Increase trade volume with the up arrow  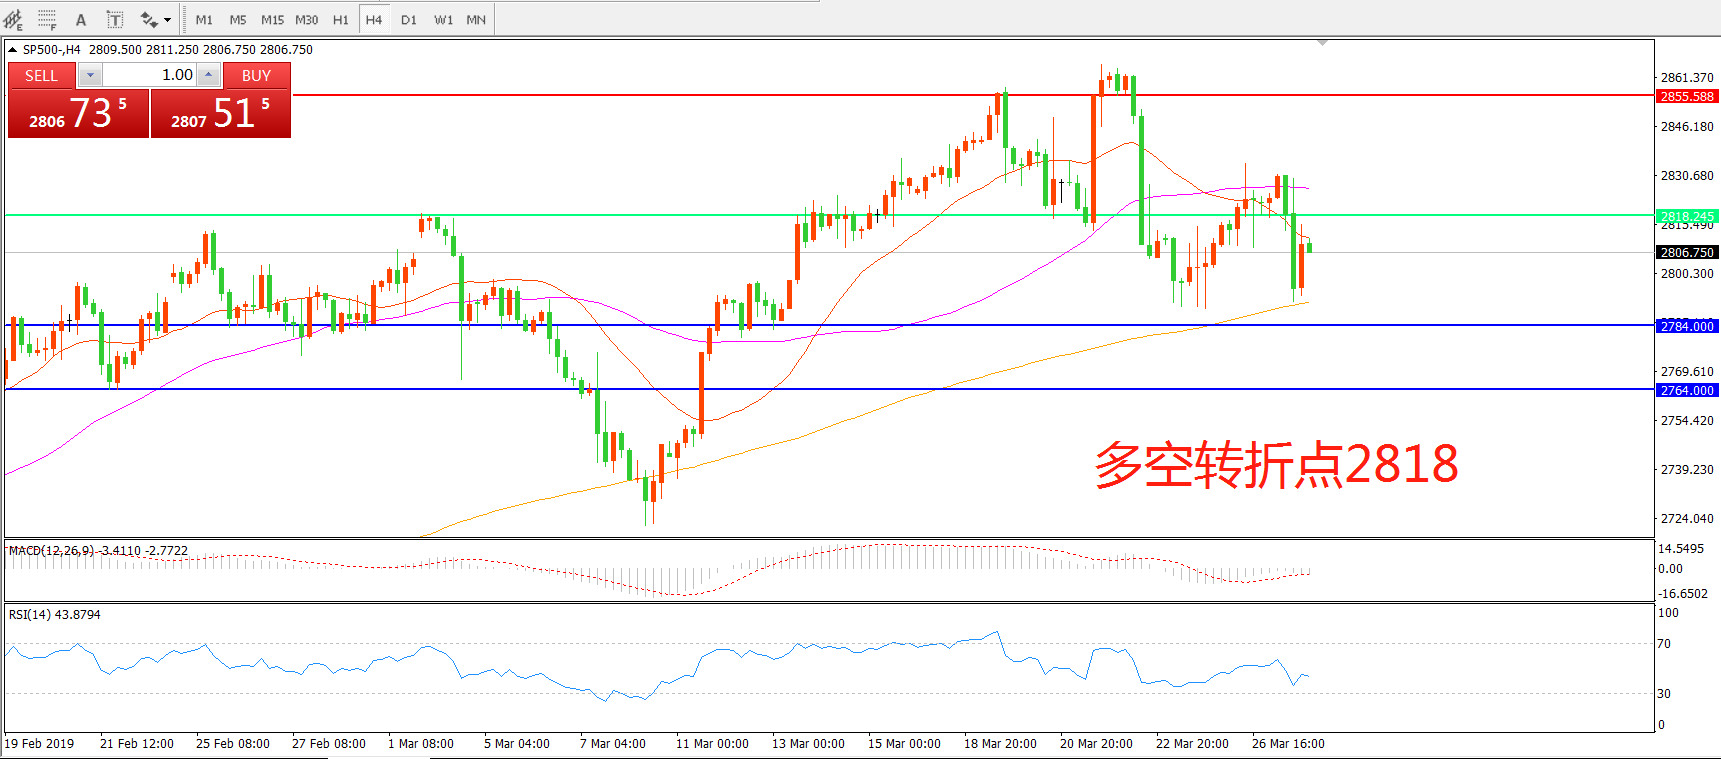pos(208,75)
